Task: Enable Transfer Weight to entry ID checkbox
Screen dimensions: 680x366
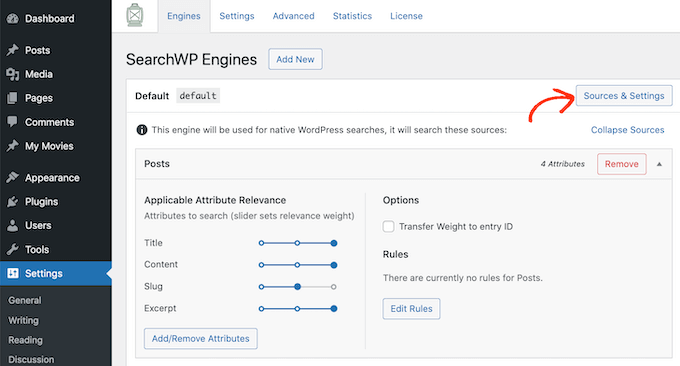Action: tap(389, 226)
